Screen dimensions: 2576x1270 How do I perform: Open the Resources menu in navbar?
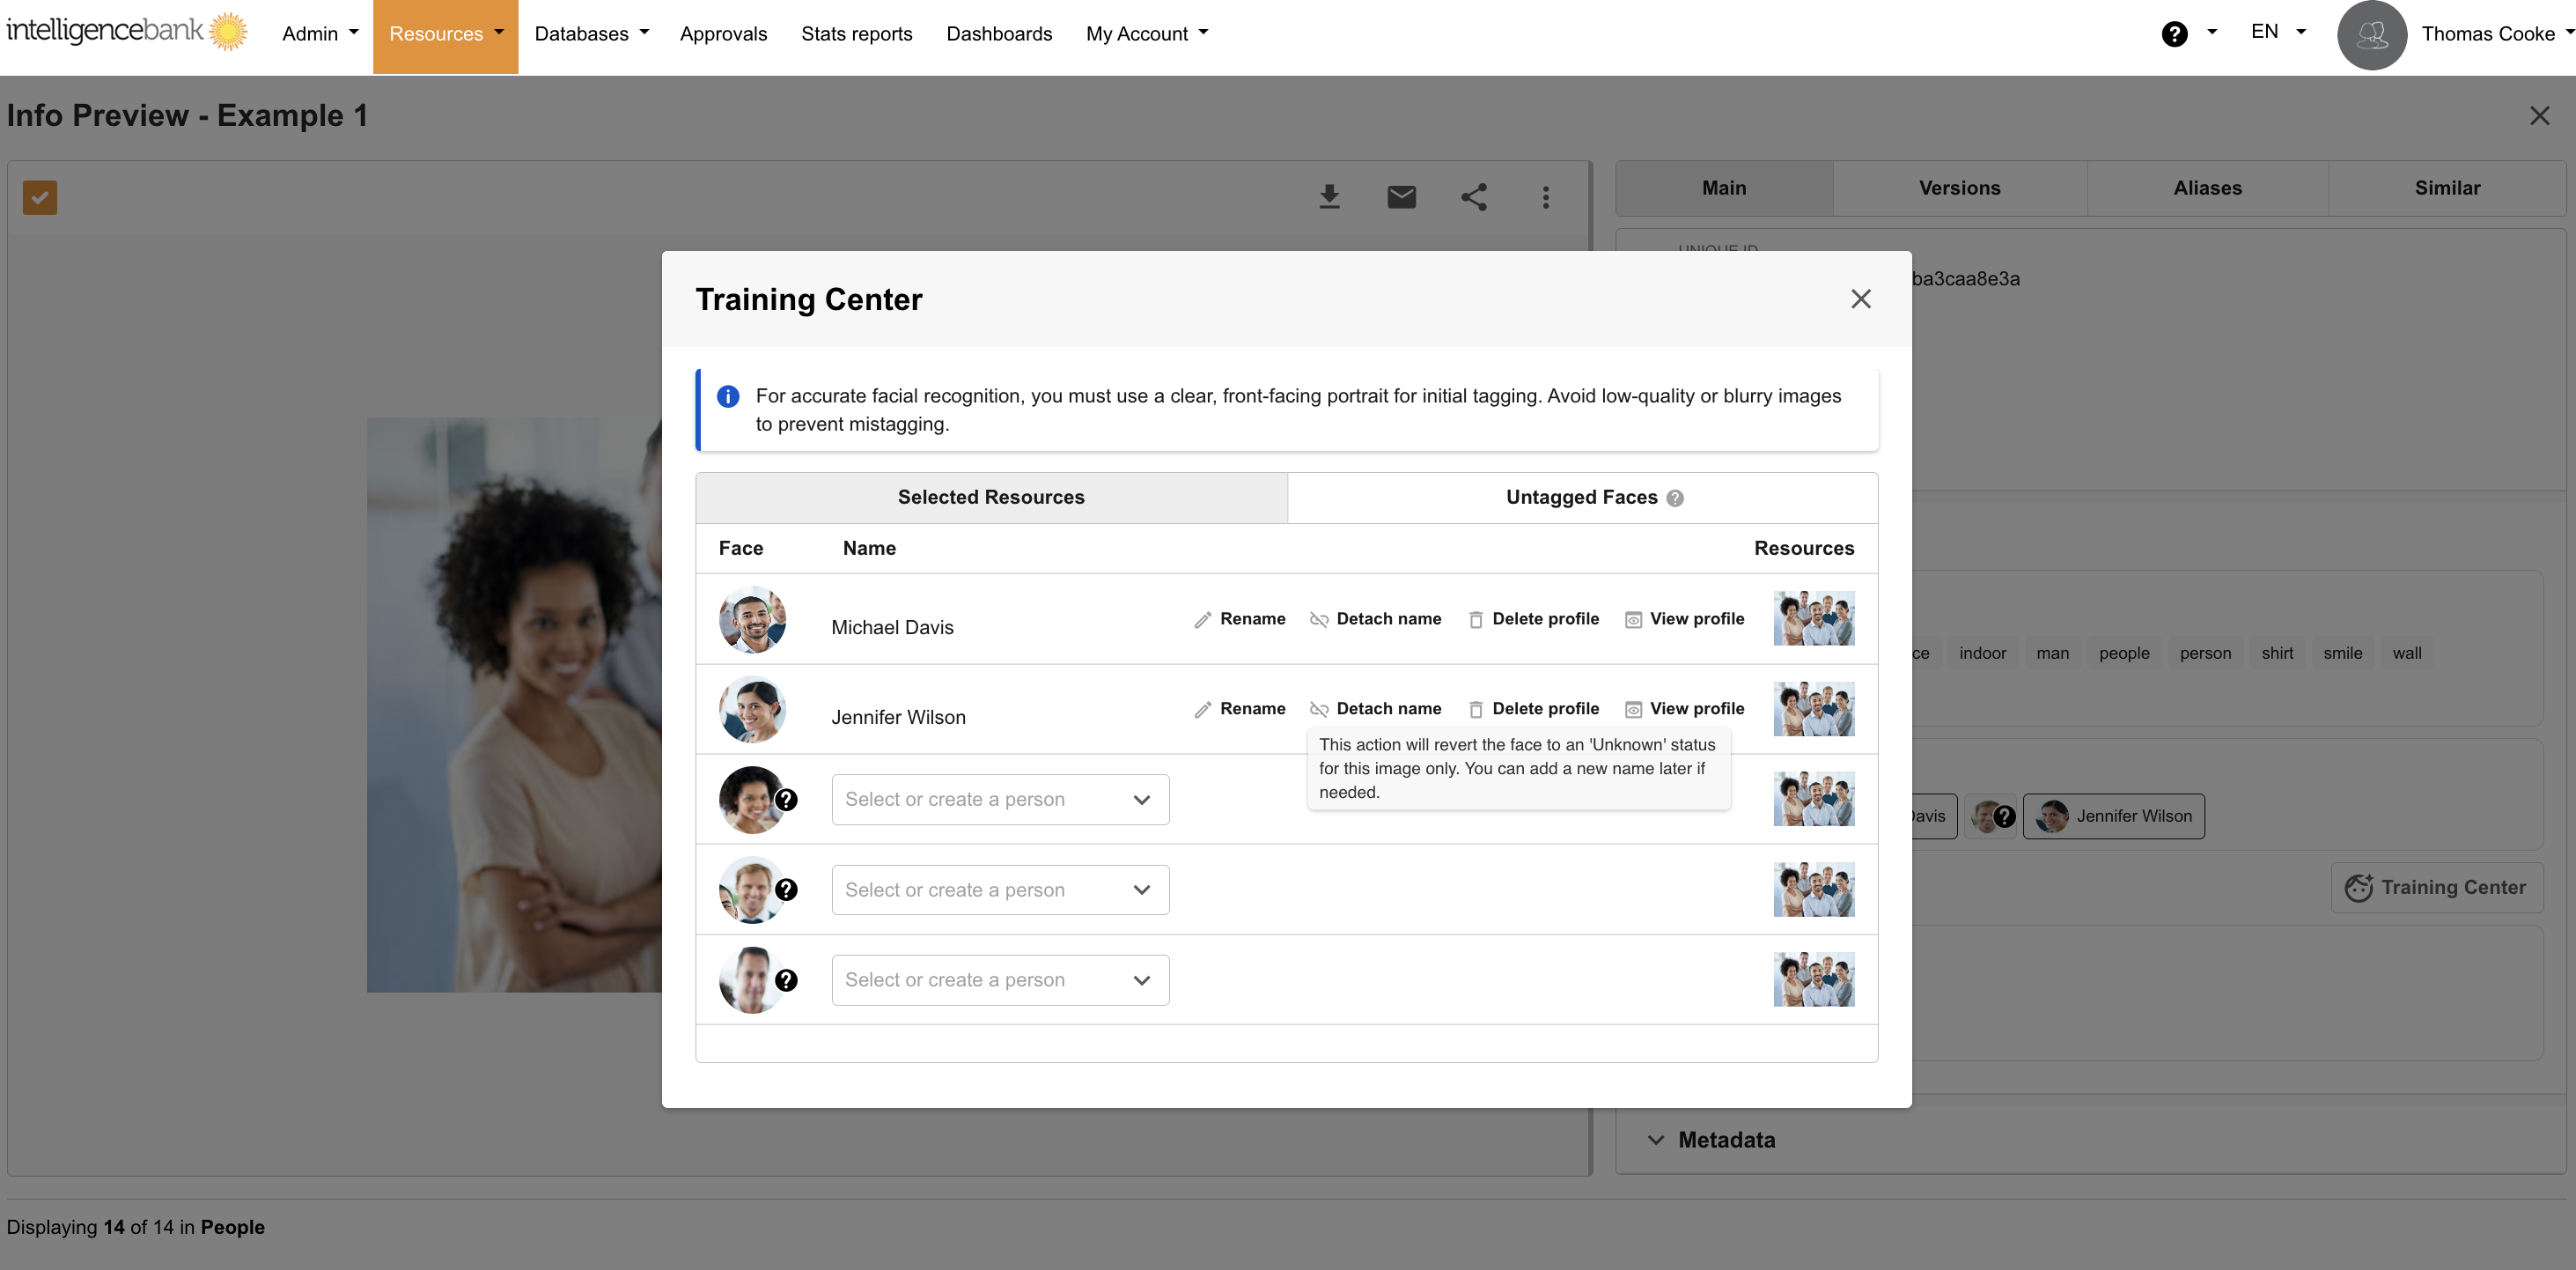tap(445, 34)
